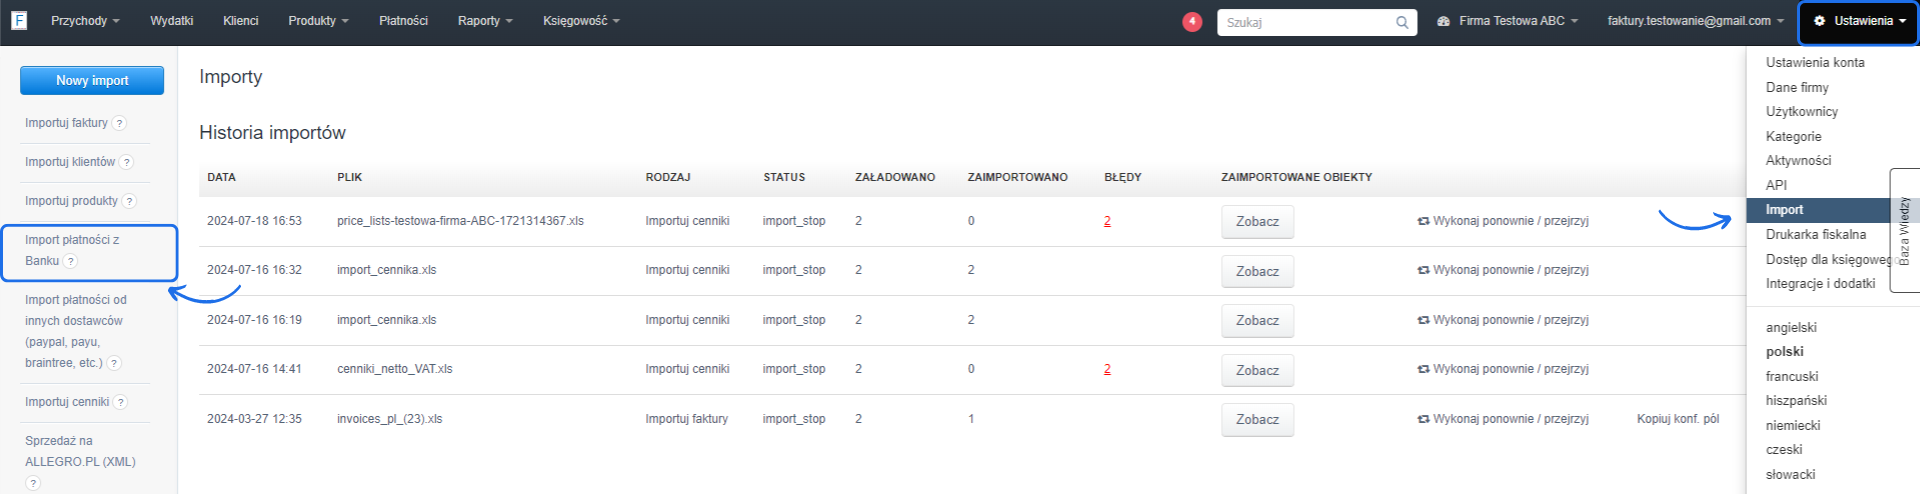Open Importuj produkty sidebar link
1920x499 pixels.
[x=71, y=201]
